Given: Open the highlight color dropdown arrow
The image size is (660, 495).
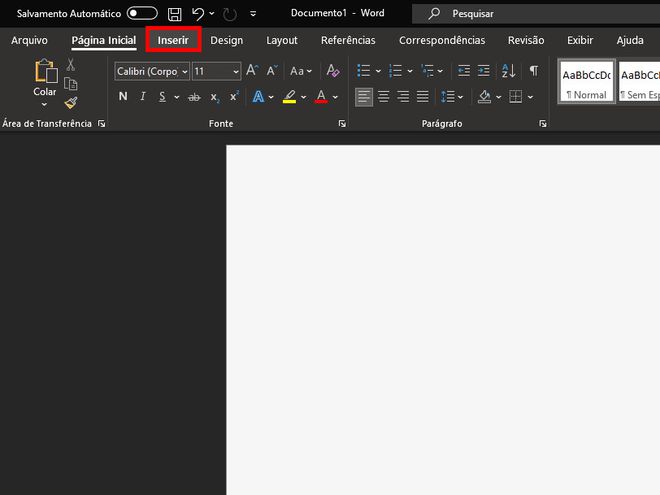Looking at the screenshot, I should pos(303,97).
